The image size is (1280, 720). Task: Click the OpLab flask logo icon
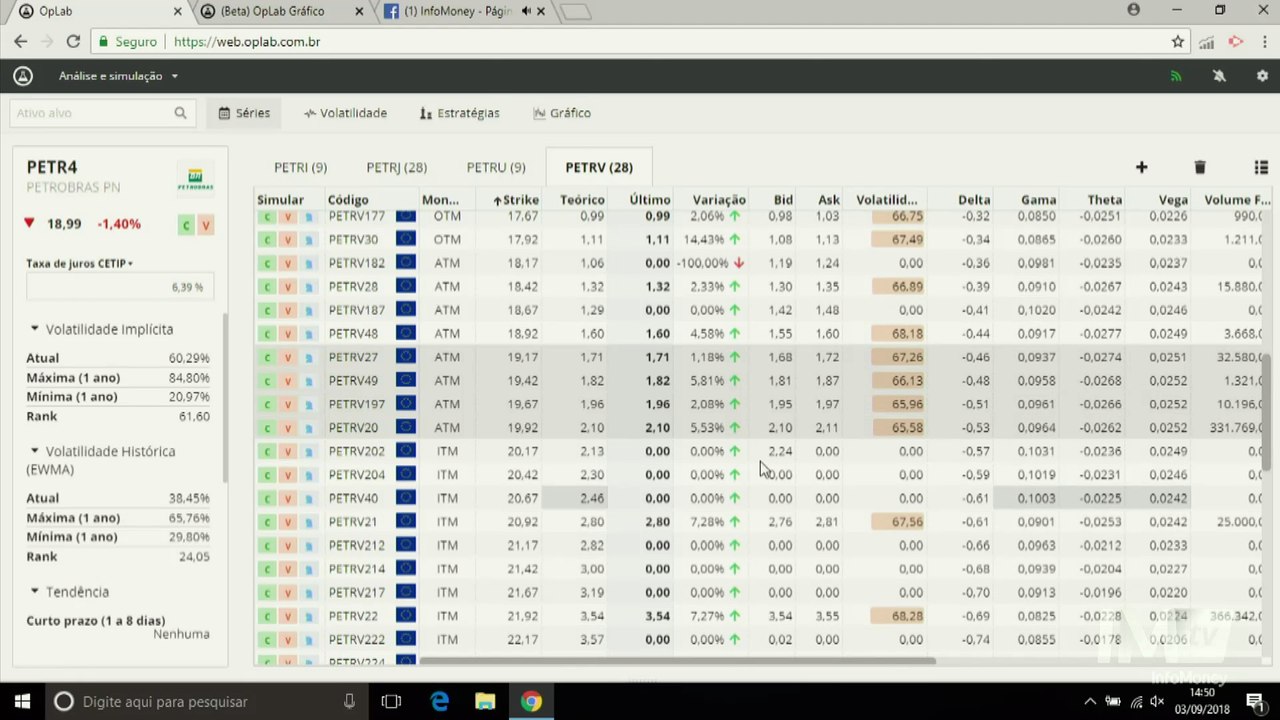pyautogui.click(x=23, y=76)
